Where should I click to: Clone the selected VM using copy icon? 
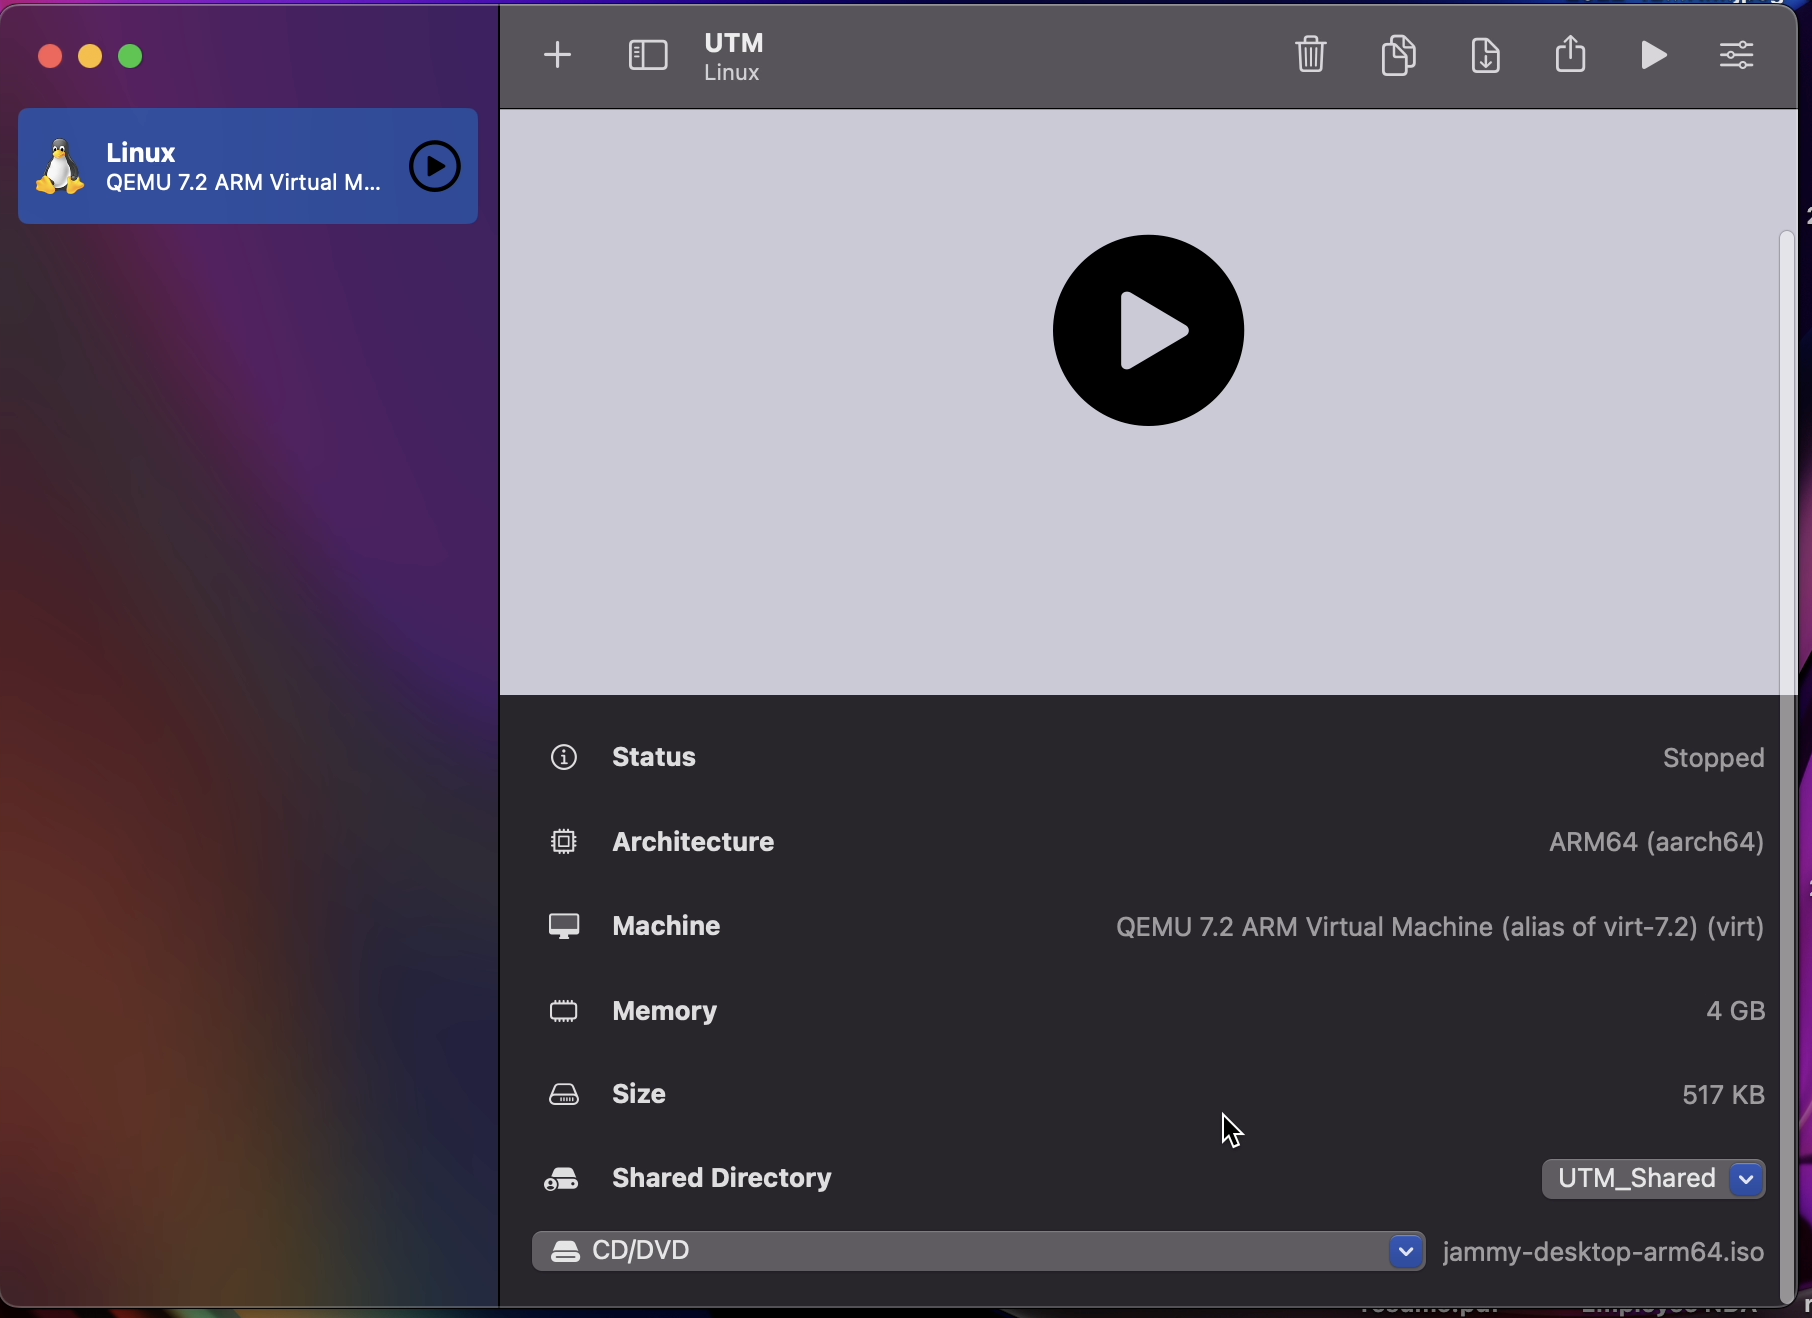click(x=1399, y=54)
